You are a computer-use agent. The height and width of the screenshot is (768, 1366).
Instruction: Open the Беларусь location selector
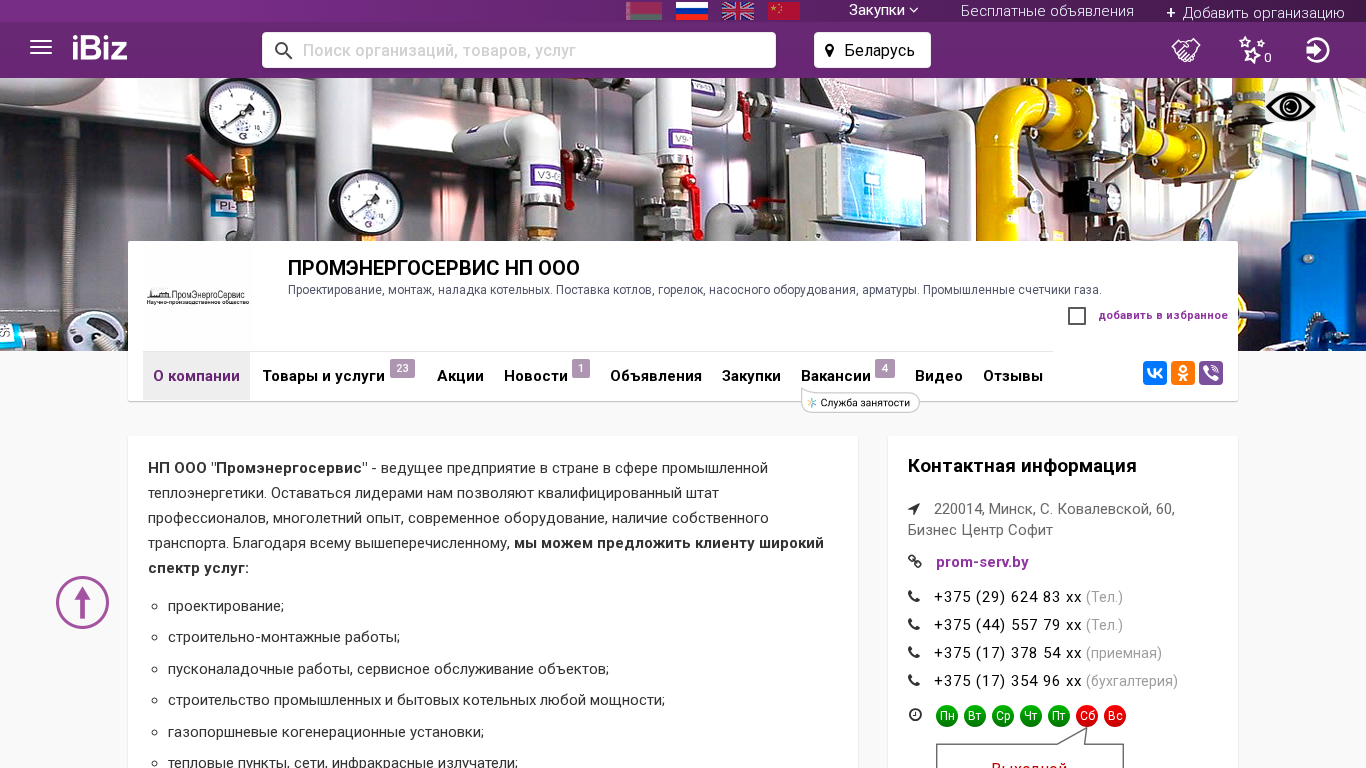coord(872,50)
